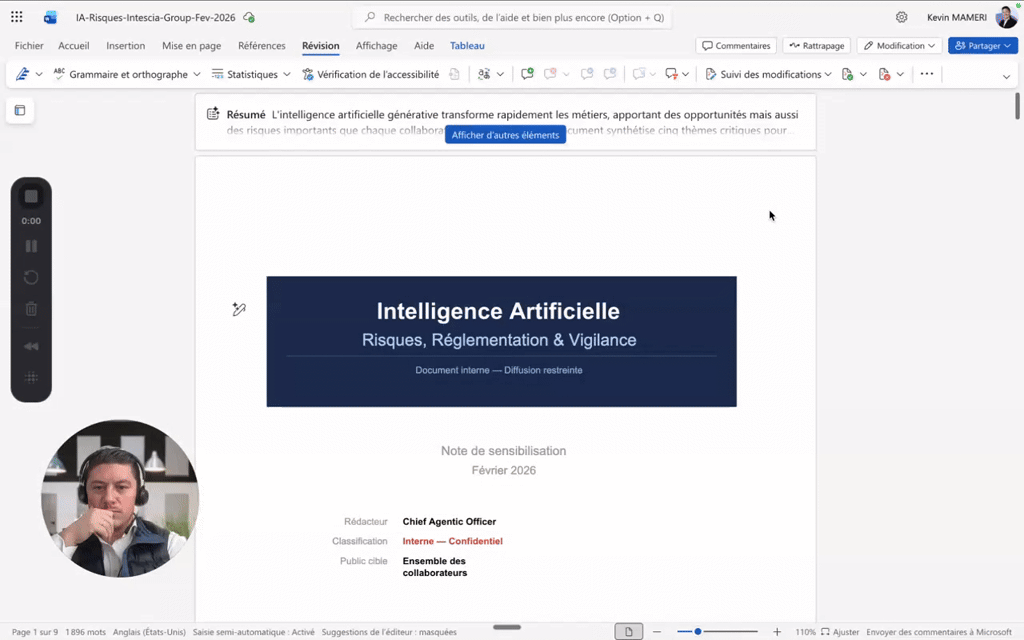Viewport: 1024px width, 640px height.
Task: Open the settings gear
Action: pyautogui.click(x=901, y=18)
